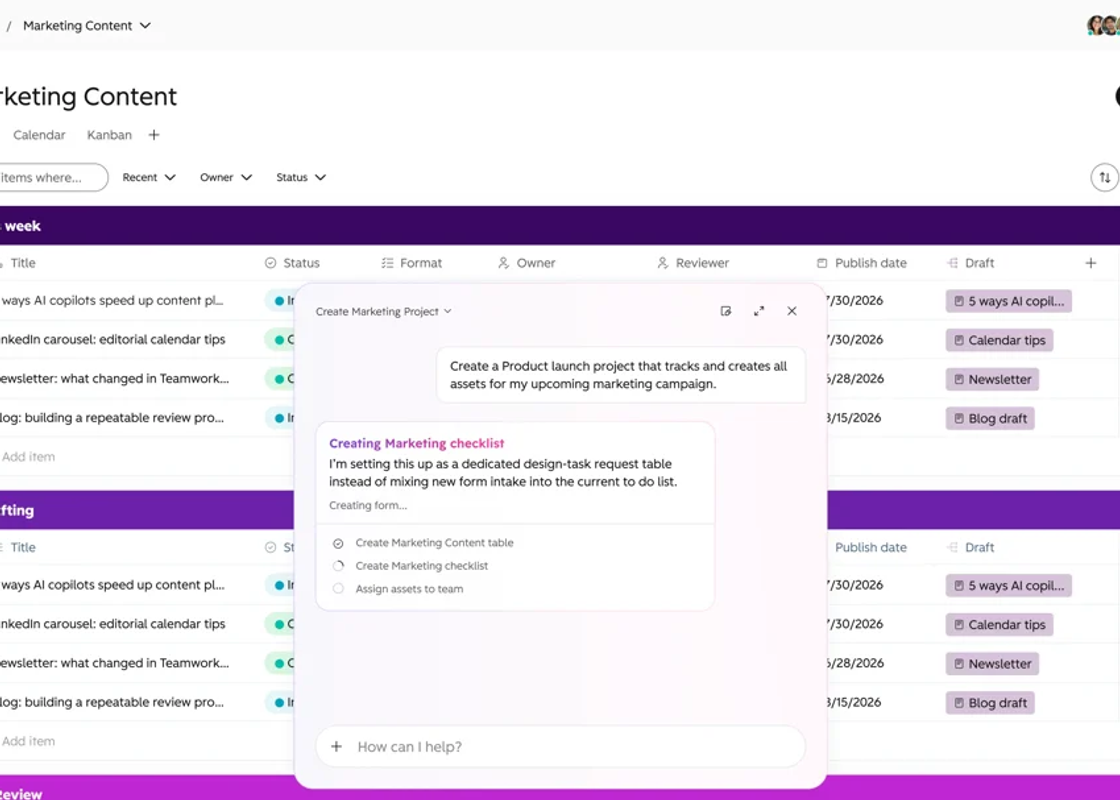Click the How can I help input field
This screenshot has height=800, width=1120.
click(561, 746)
